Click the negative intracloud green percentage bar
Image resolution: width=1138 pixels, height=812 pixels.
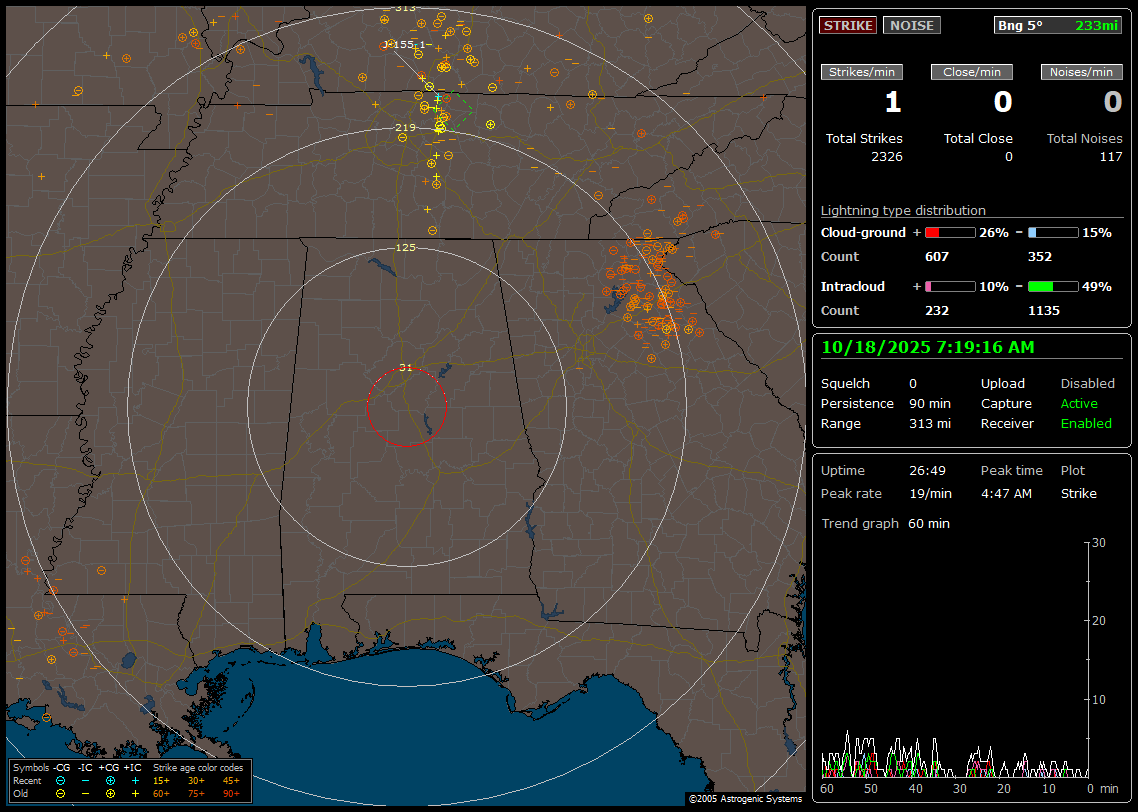pos(1052,286)
